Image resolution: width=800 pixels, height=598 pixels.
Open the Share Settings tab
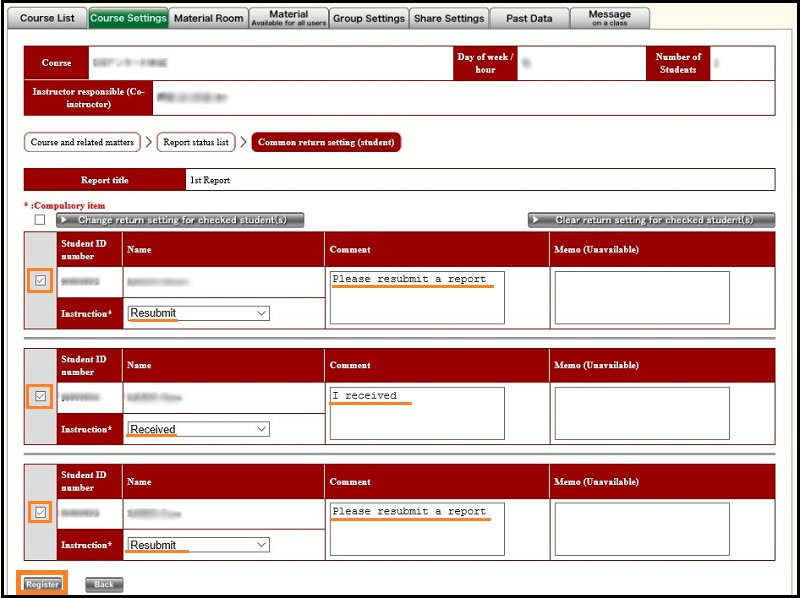tap(449, 18)
